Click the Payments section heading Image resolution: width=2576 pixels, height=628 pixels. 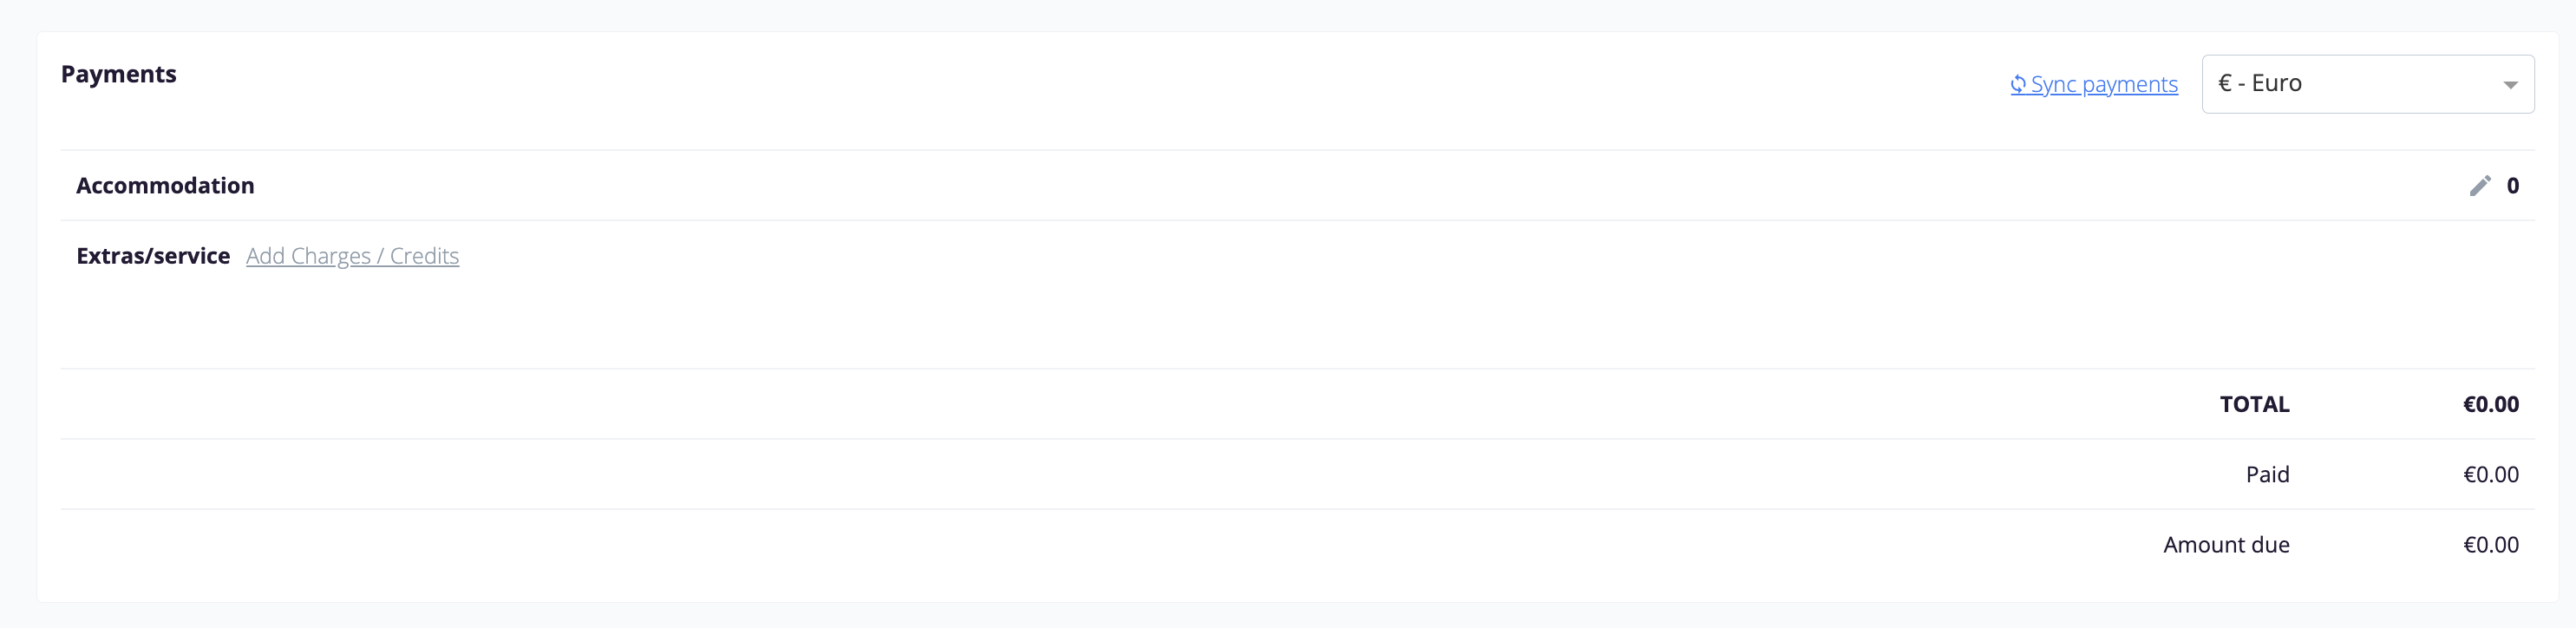tap(118, 74)
